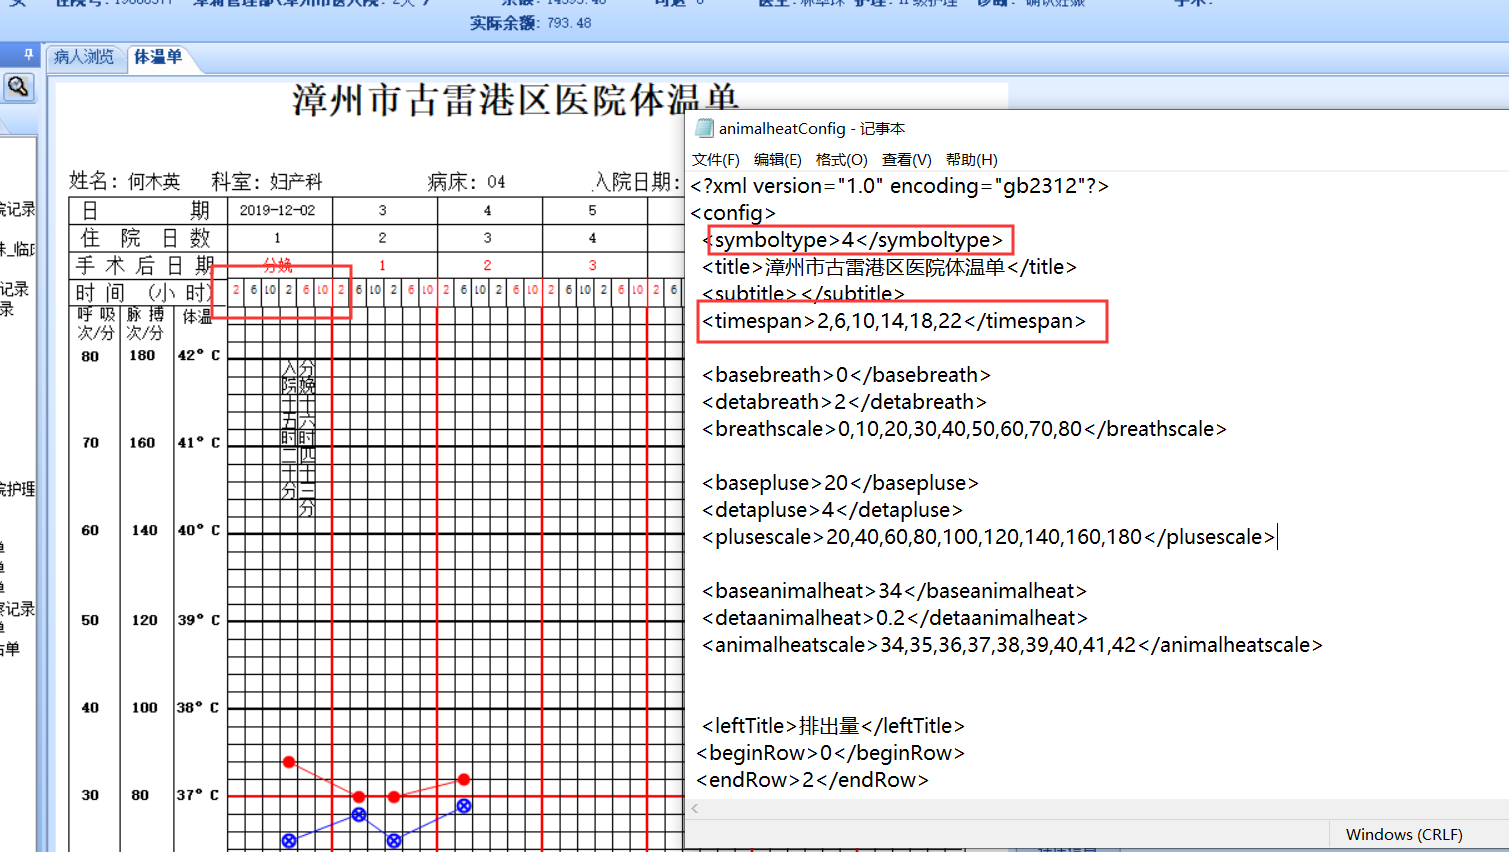1509x852 pixels.
Task: Click the bed label 病床：04
Action: point(467,181)
